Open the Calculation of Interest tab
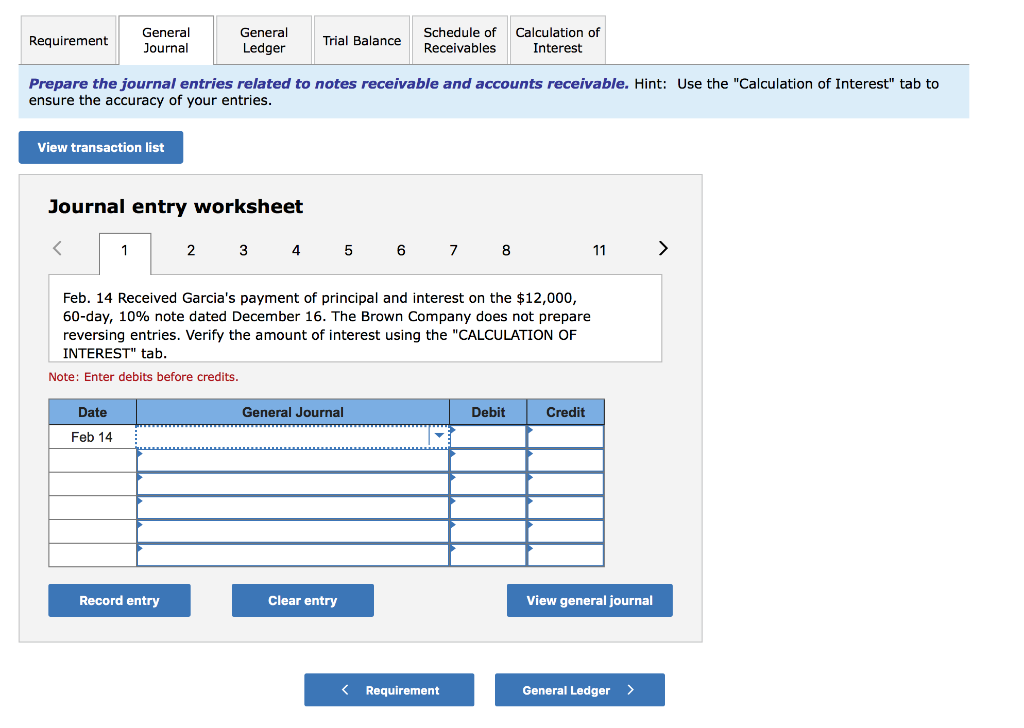This screenshot has height=728, width=1024. (x=557, y=40)
